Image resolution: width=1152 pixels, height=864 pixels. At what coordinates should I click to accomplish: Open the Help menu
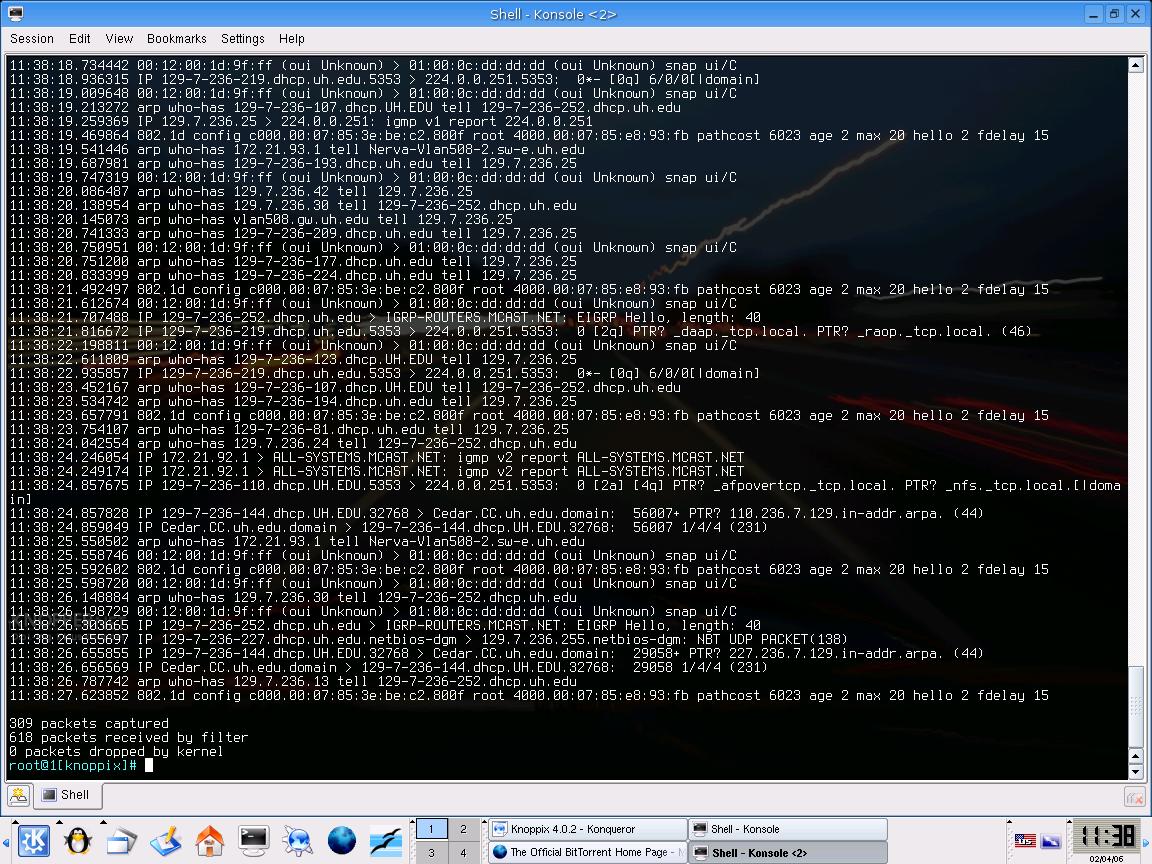(x=292, y=39)
